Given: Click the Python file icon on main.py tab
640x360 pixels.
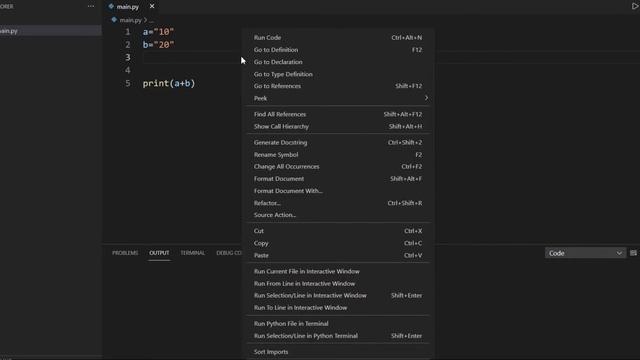Looking at the screenshot, I should 111,6.
